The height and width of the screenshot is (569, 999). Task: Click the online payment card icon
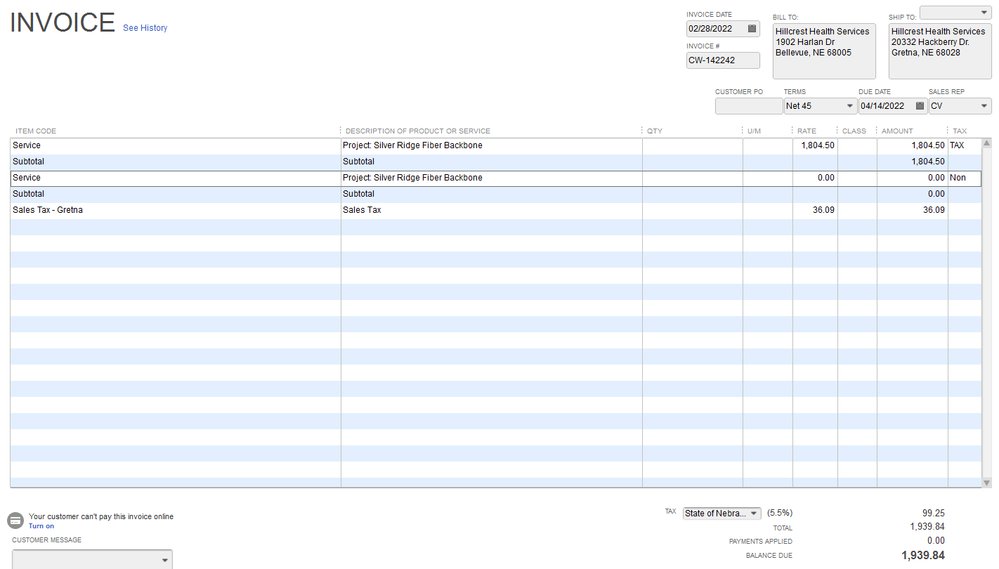tap(15, 521)
